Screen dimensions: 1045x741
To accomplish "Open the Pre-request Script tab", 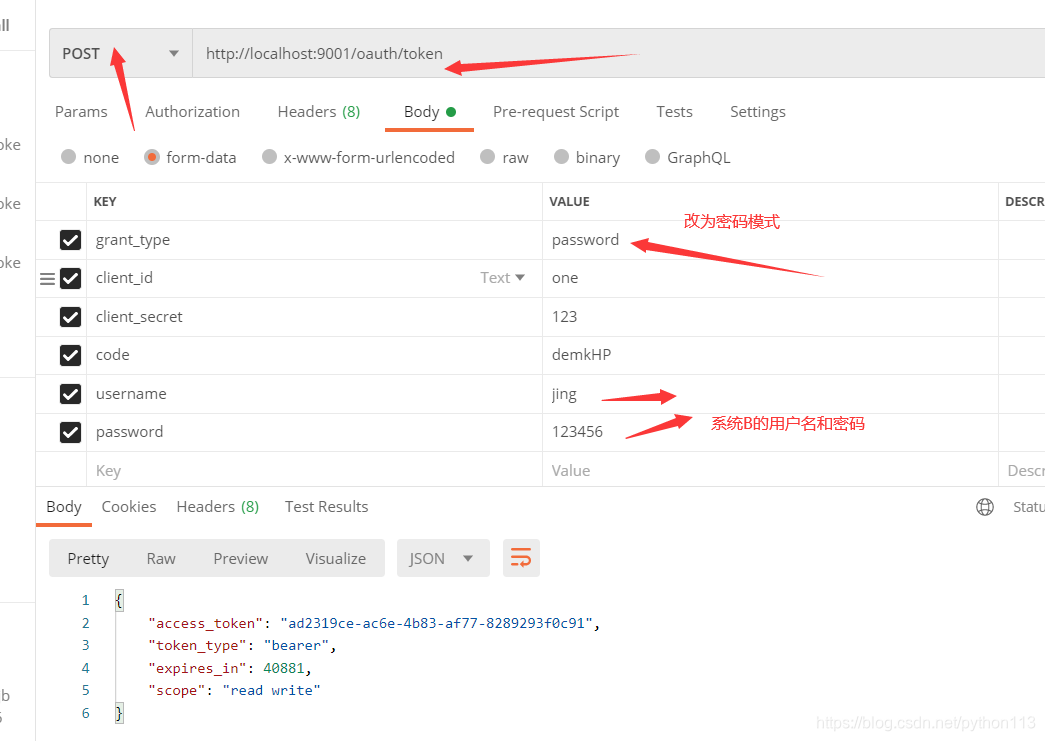I will click(556, 112).
